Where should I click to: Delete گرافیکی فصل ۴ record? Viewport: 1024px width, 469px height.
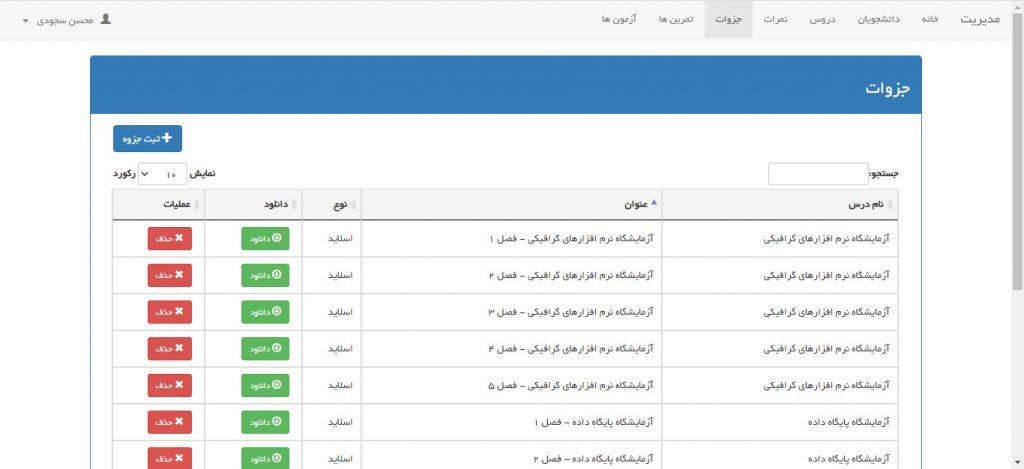(x=170, y=348)
